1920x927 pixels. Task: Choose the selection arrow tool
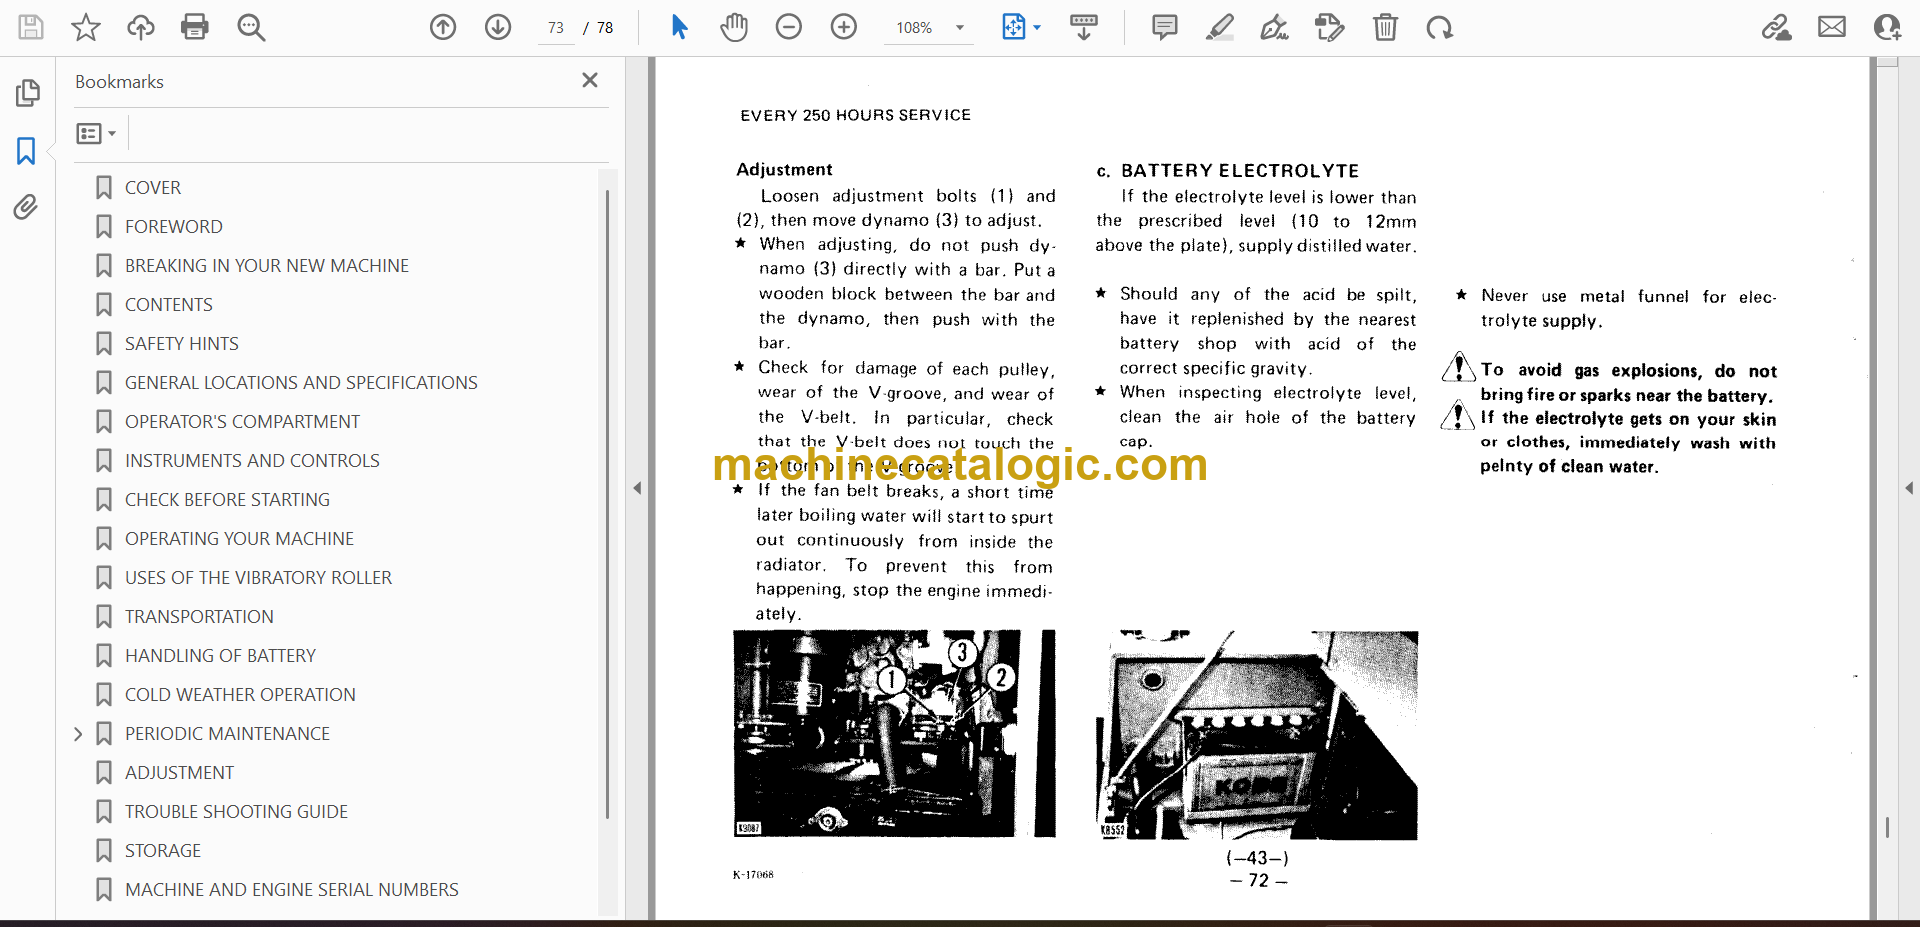[680, 27]
